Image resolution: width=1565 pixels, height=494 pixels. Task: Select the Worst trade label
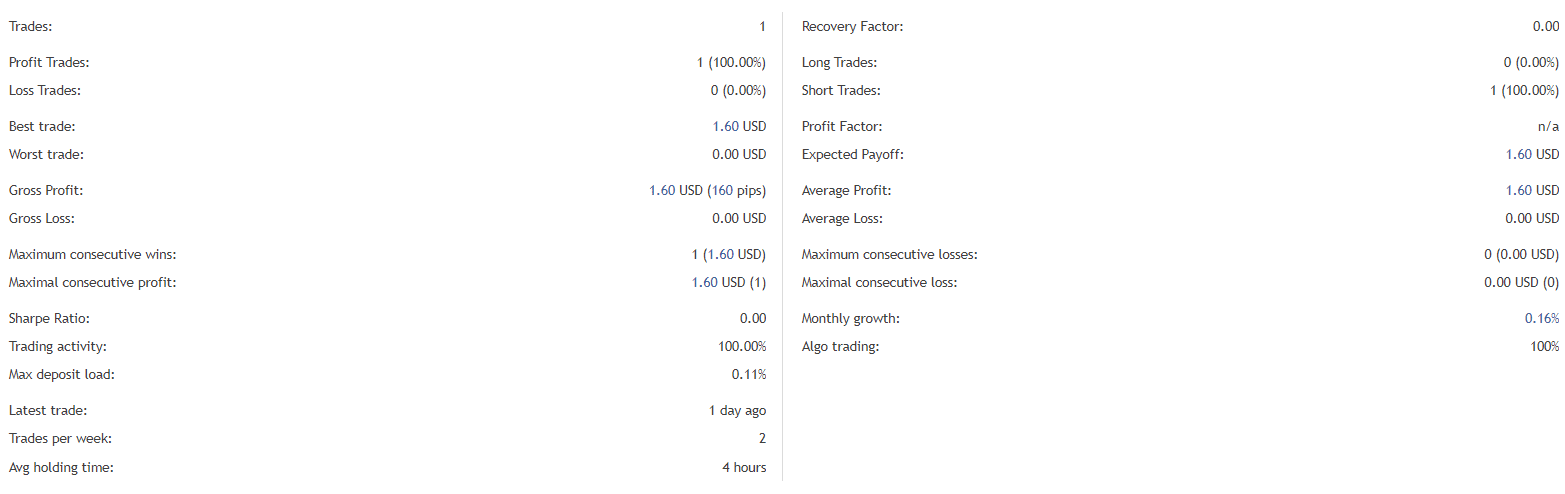click(46, 155)
